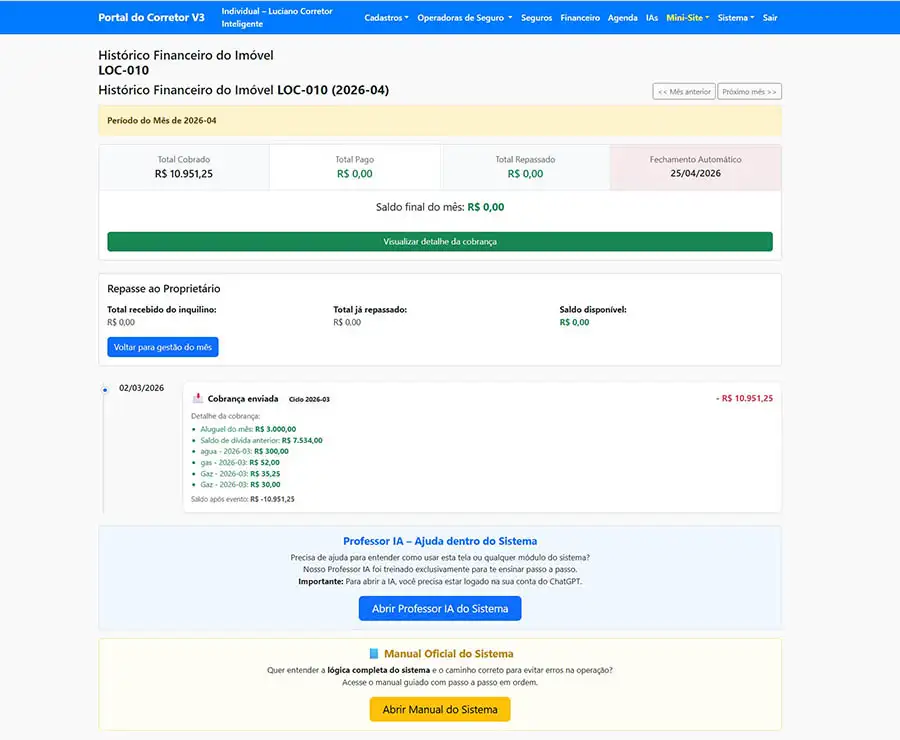This screenshot has height=740, width=900.
Task: Expand the Operadoras de Seguro menu
Action: [464, 18]
